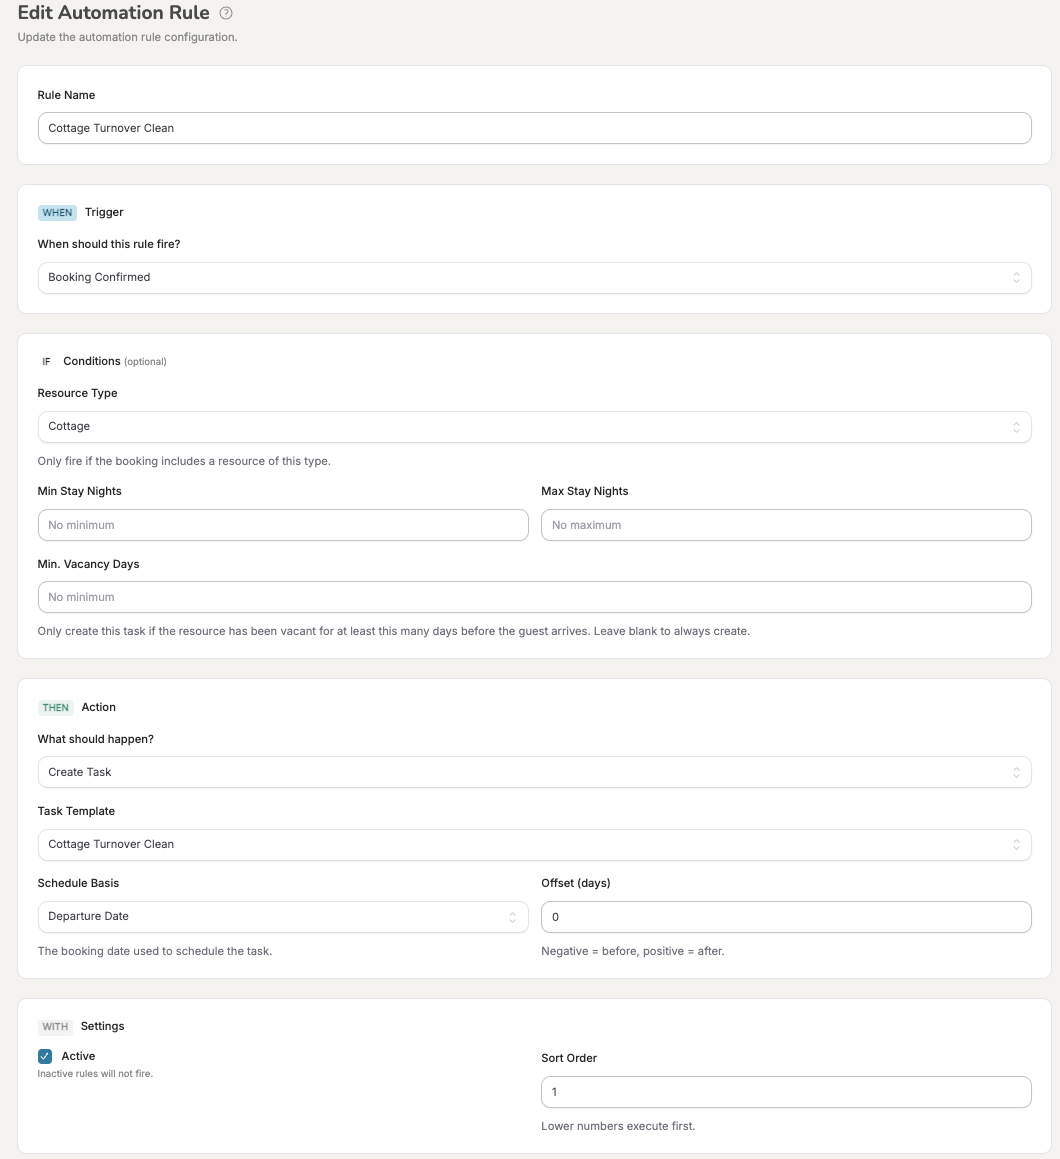Open the Booking Confirmed trigger dropdown
The width and height of the screenshot is (1060, 1159).
coord(535,277)
